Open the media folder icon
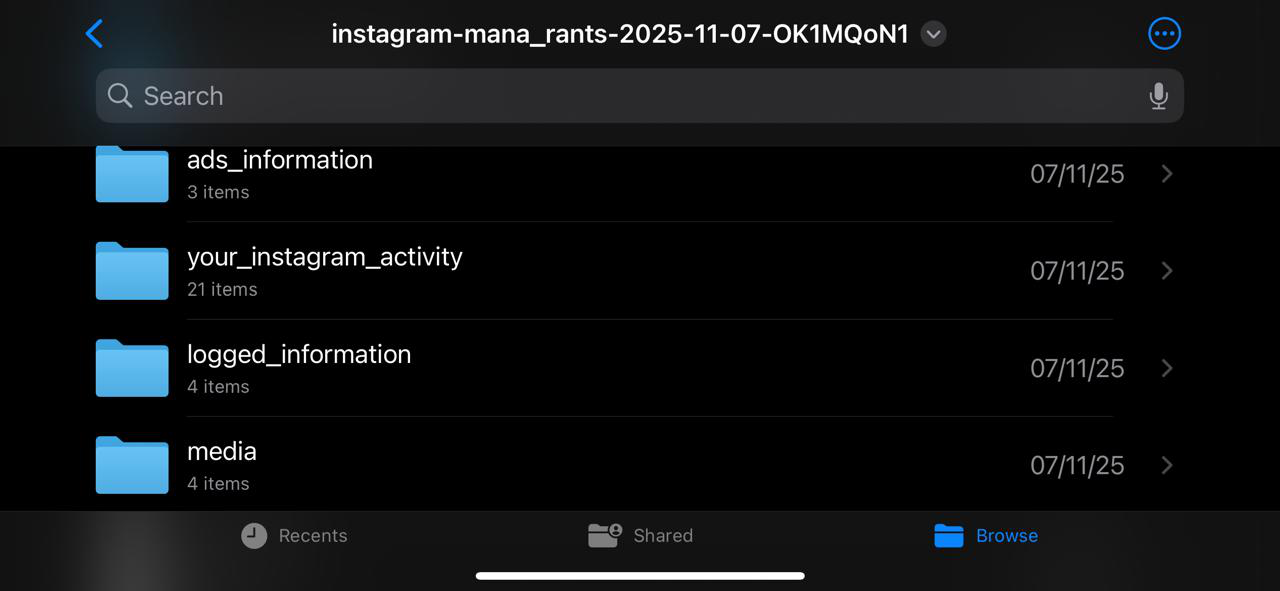Viewport: 1280px width, 591px height. (x=132, y=465)
